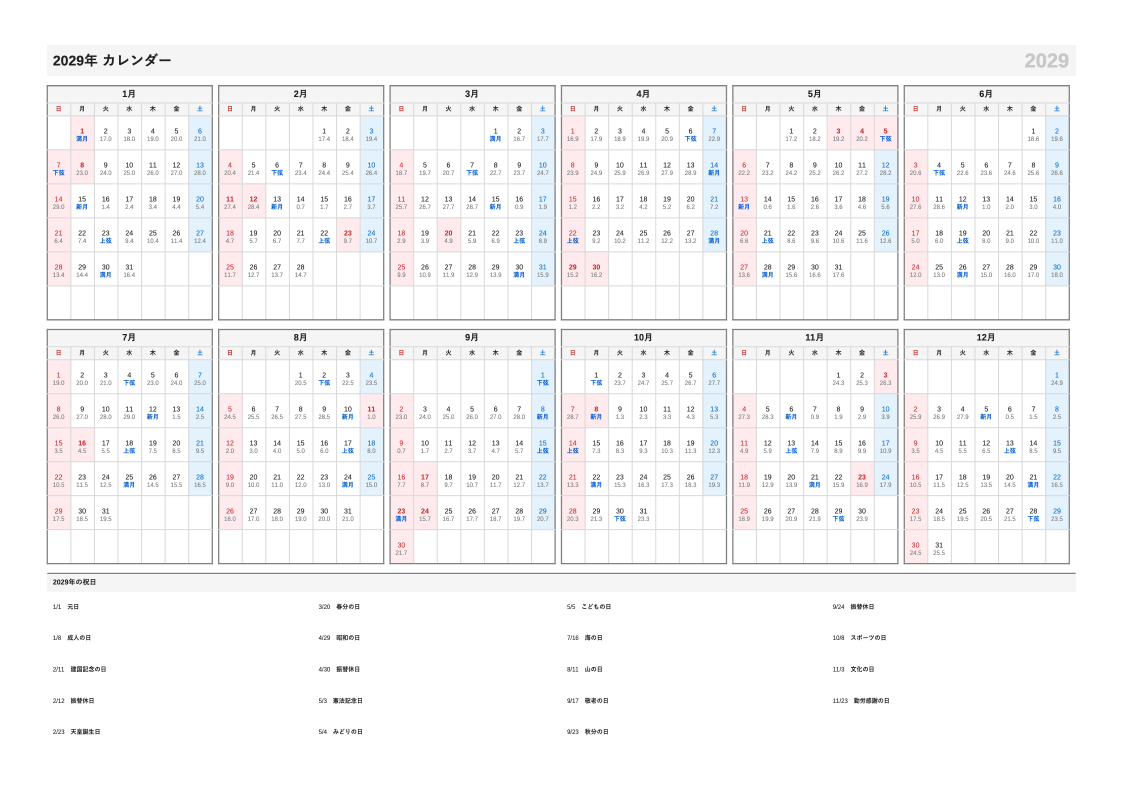Click the 2029年 カレンダー title

coord(112,61)
